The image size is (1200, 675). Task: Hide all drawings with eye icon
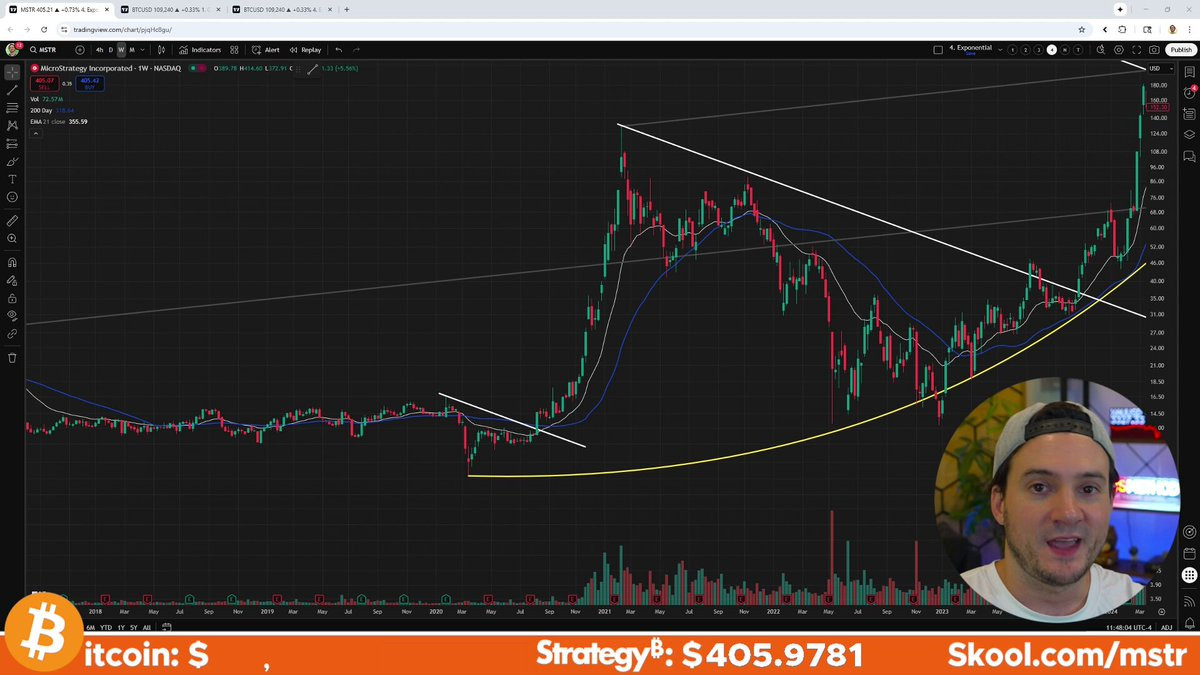(x=12, y=316)
